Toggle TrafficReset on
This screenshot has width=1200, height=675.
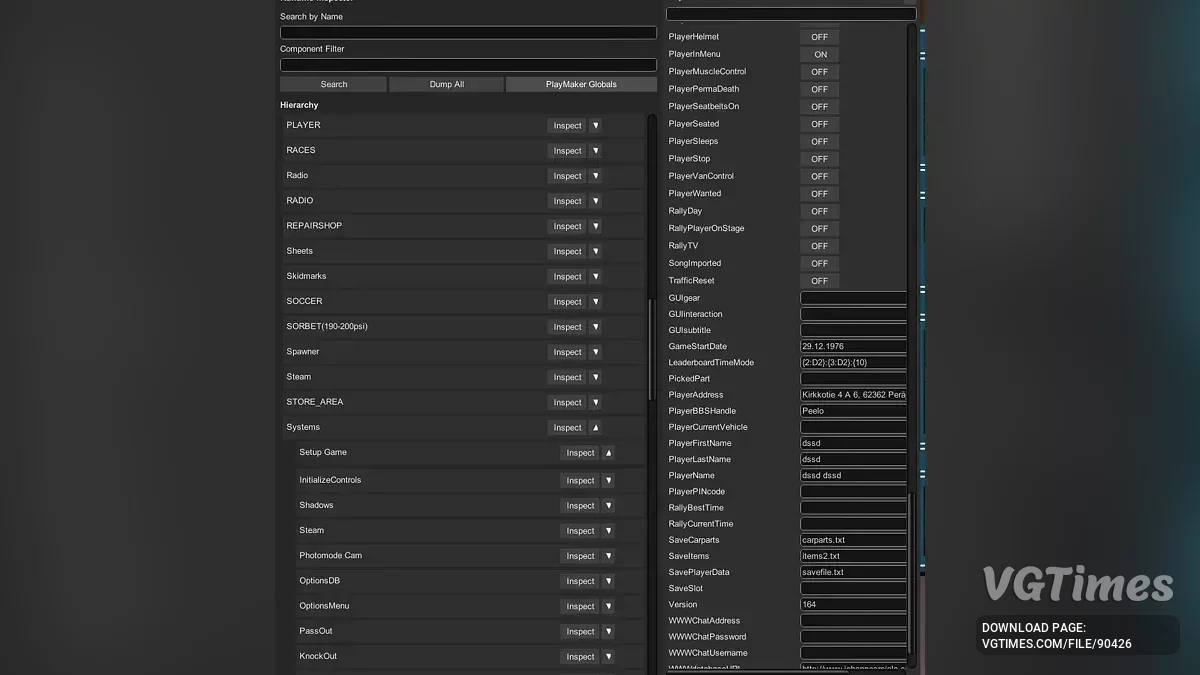818,281
